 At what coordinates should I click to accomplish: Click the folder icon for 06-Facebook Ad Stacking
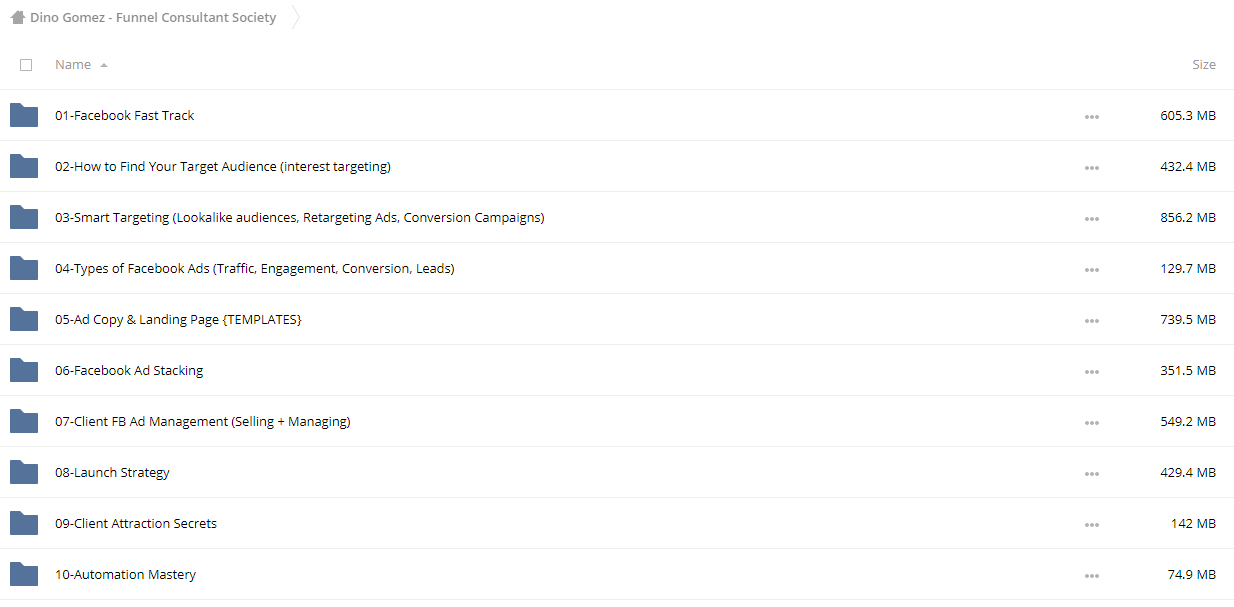[24, 370]
